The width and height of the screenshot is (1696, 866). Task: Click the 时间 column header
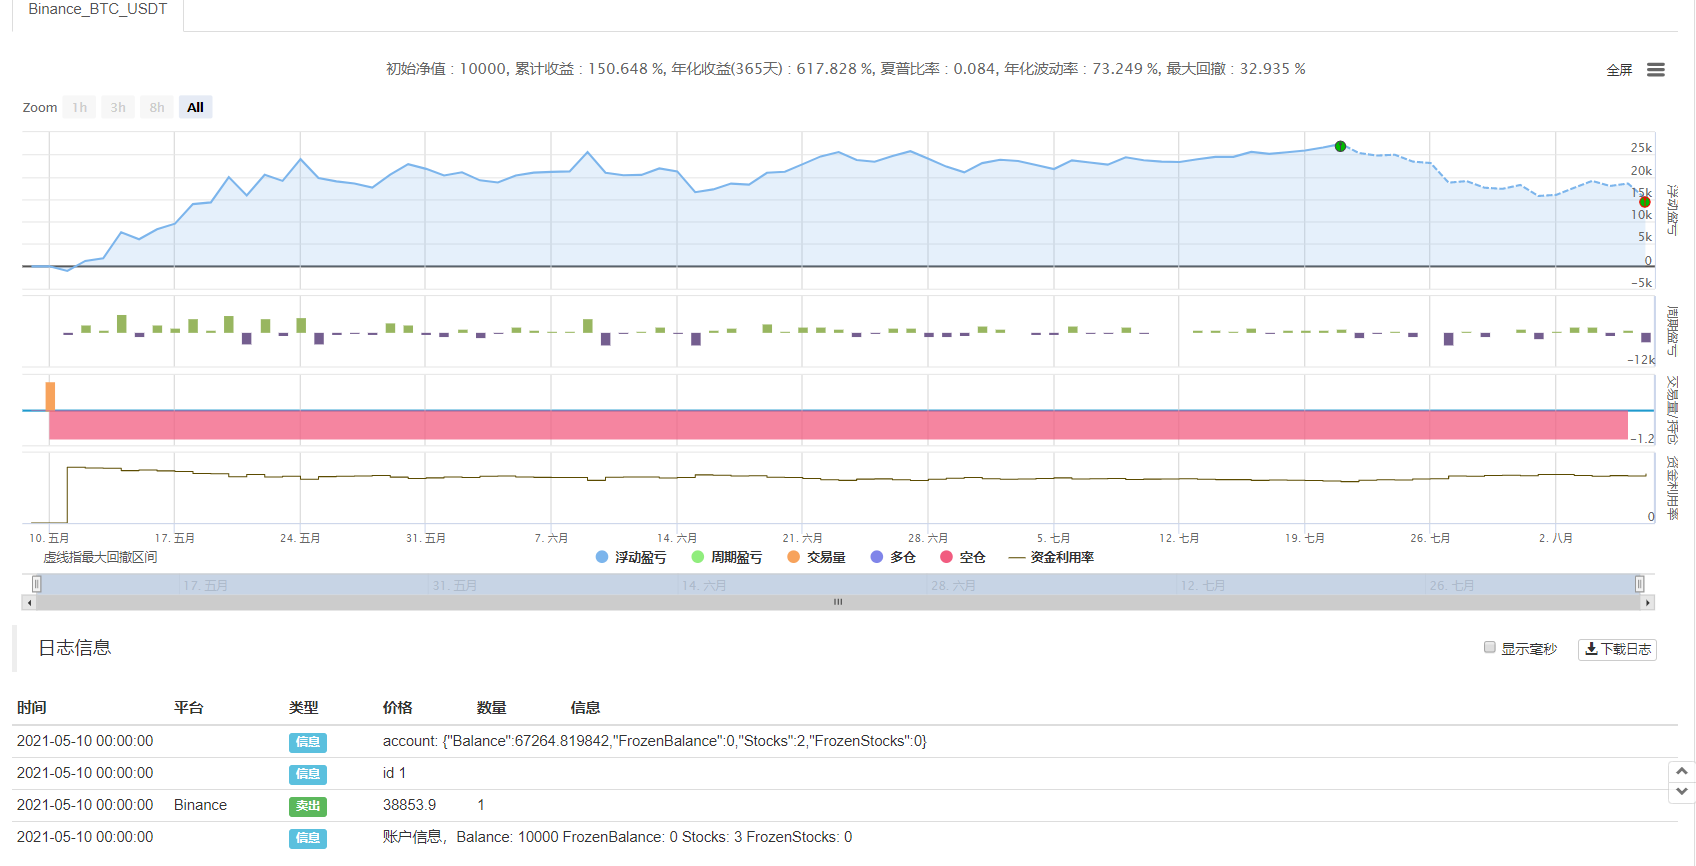[32, 708]
